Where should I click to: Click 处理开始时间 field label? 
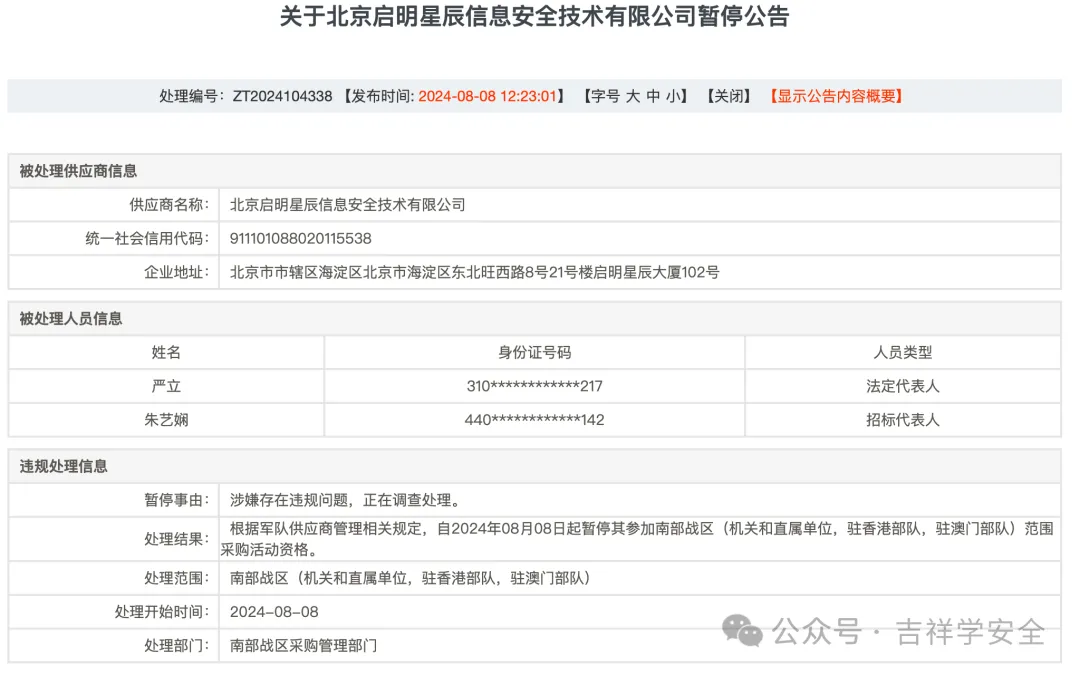(x=161, y=612)
